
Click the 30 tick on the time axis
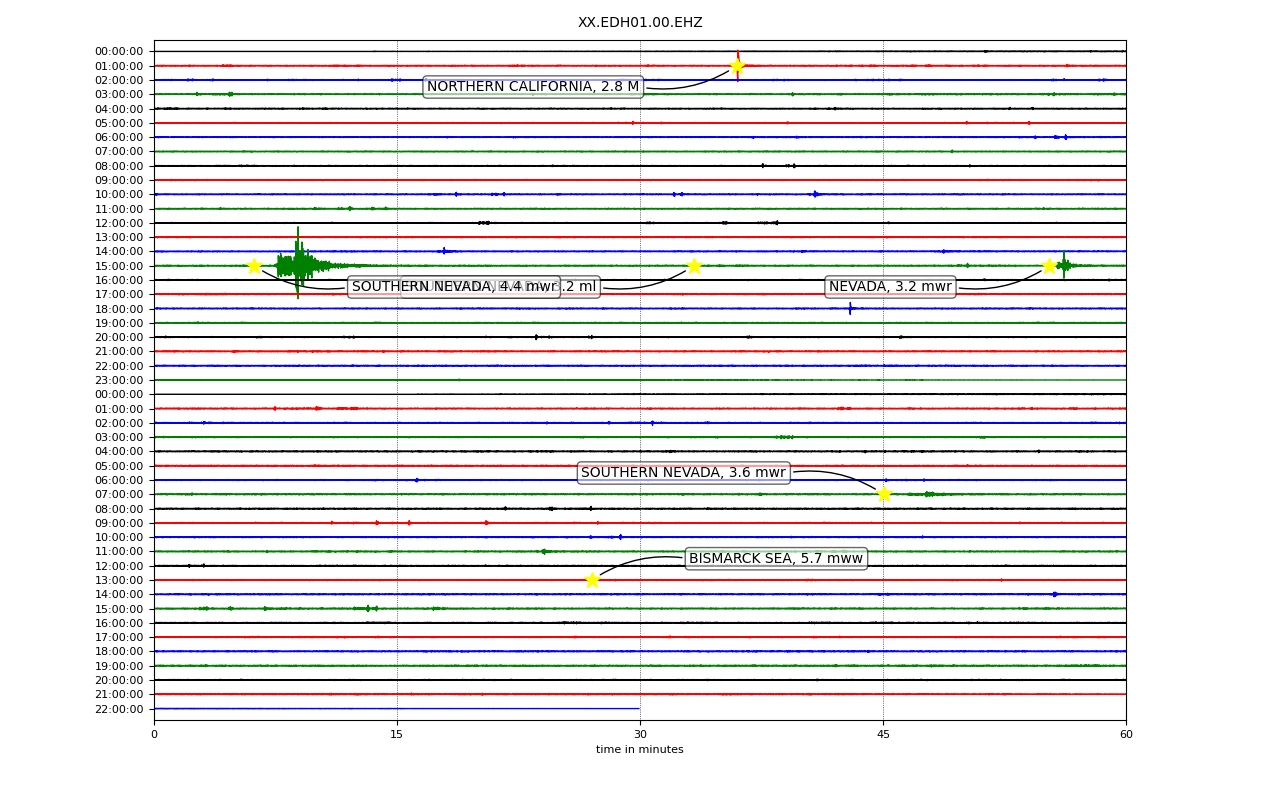[x=640, y=735]
